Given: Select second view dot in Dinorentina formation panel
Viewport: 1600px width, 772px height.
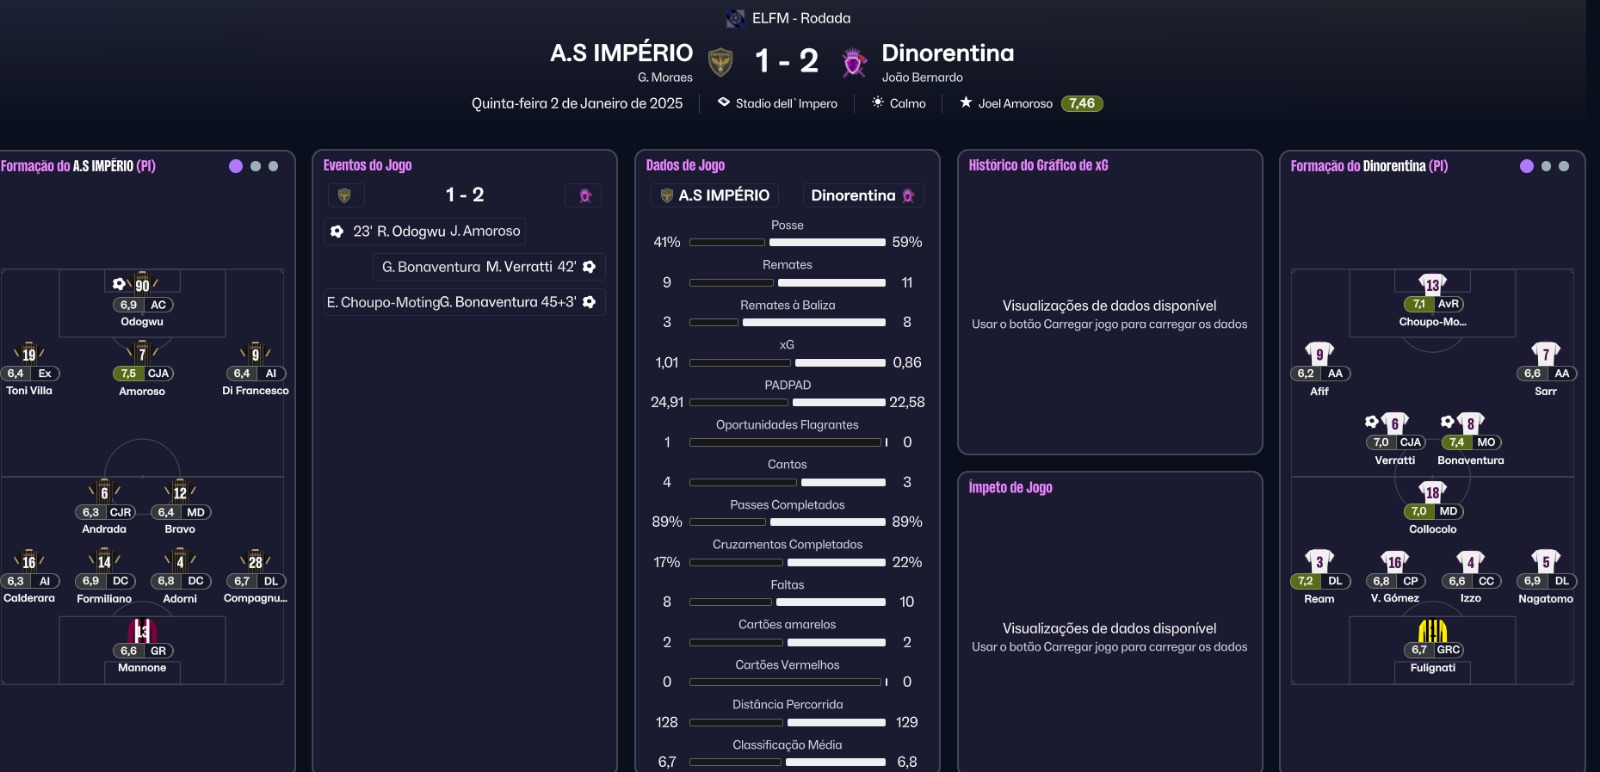Looking at the screenshot, I should click(x=1546, y=166).
